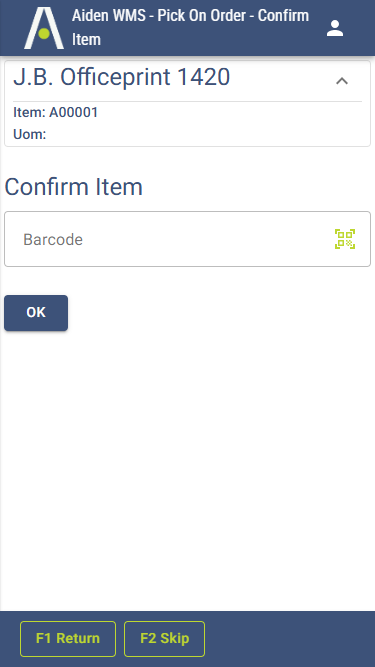Click the Uom label in item card
Viewport: 375px width, 667px height.
tap(30, 134)
